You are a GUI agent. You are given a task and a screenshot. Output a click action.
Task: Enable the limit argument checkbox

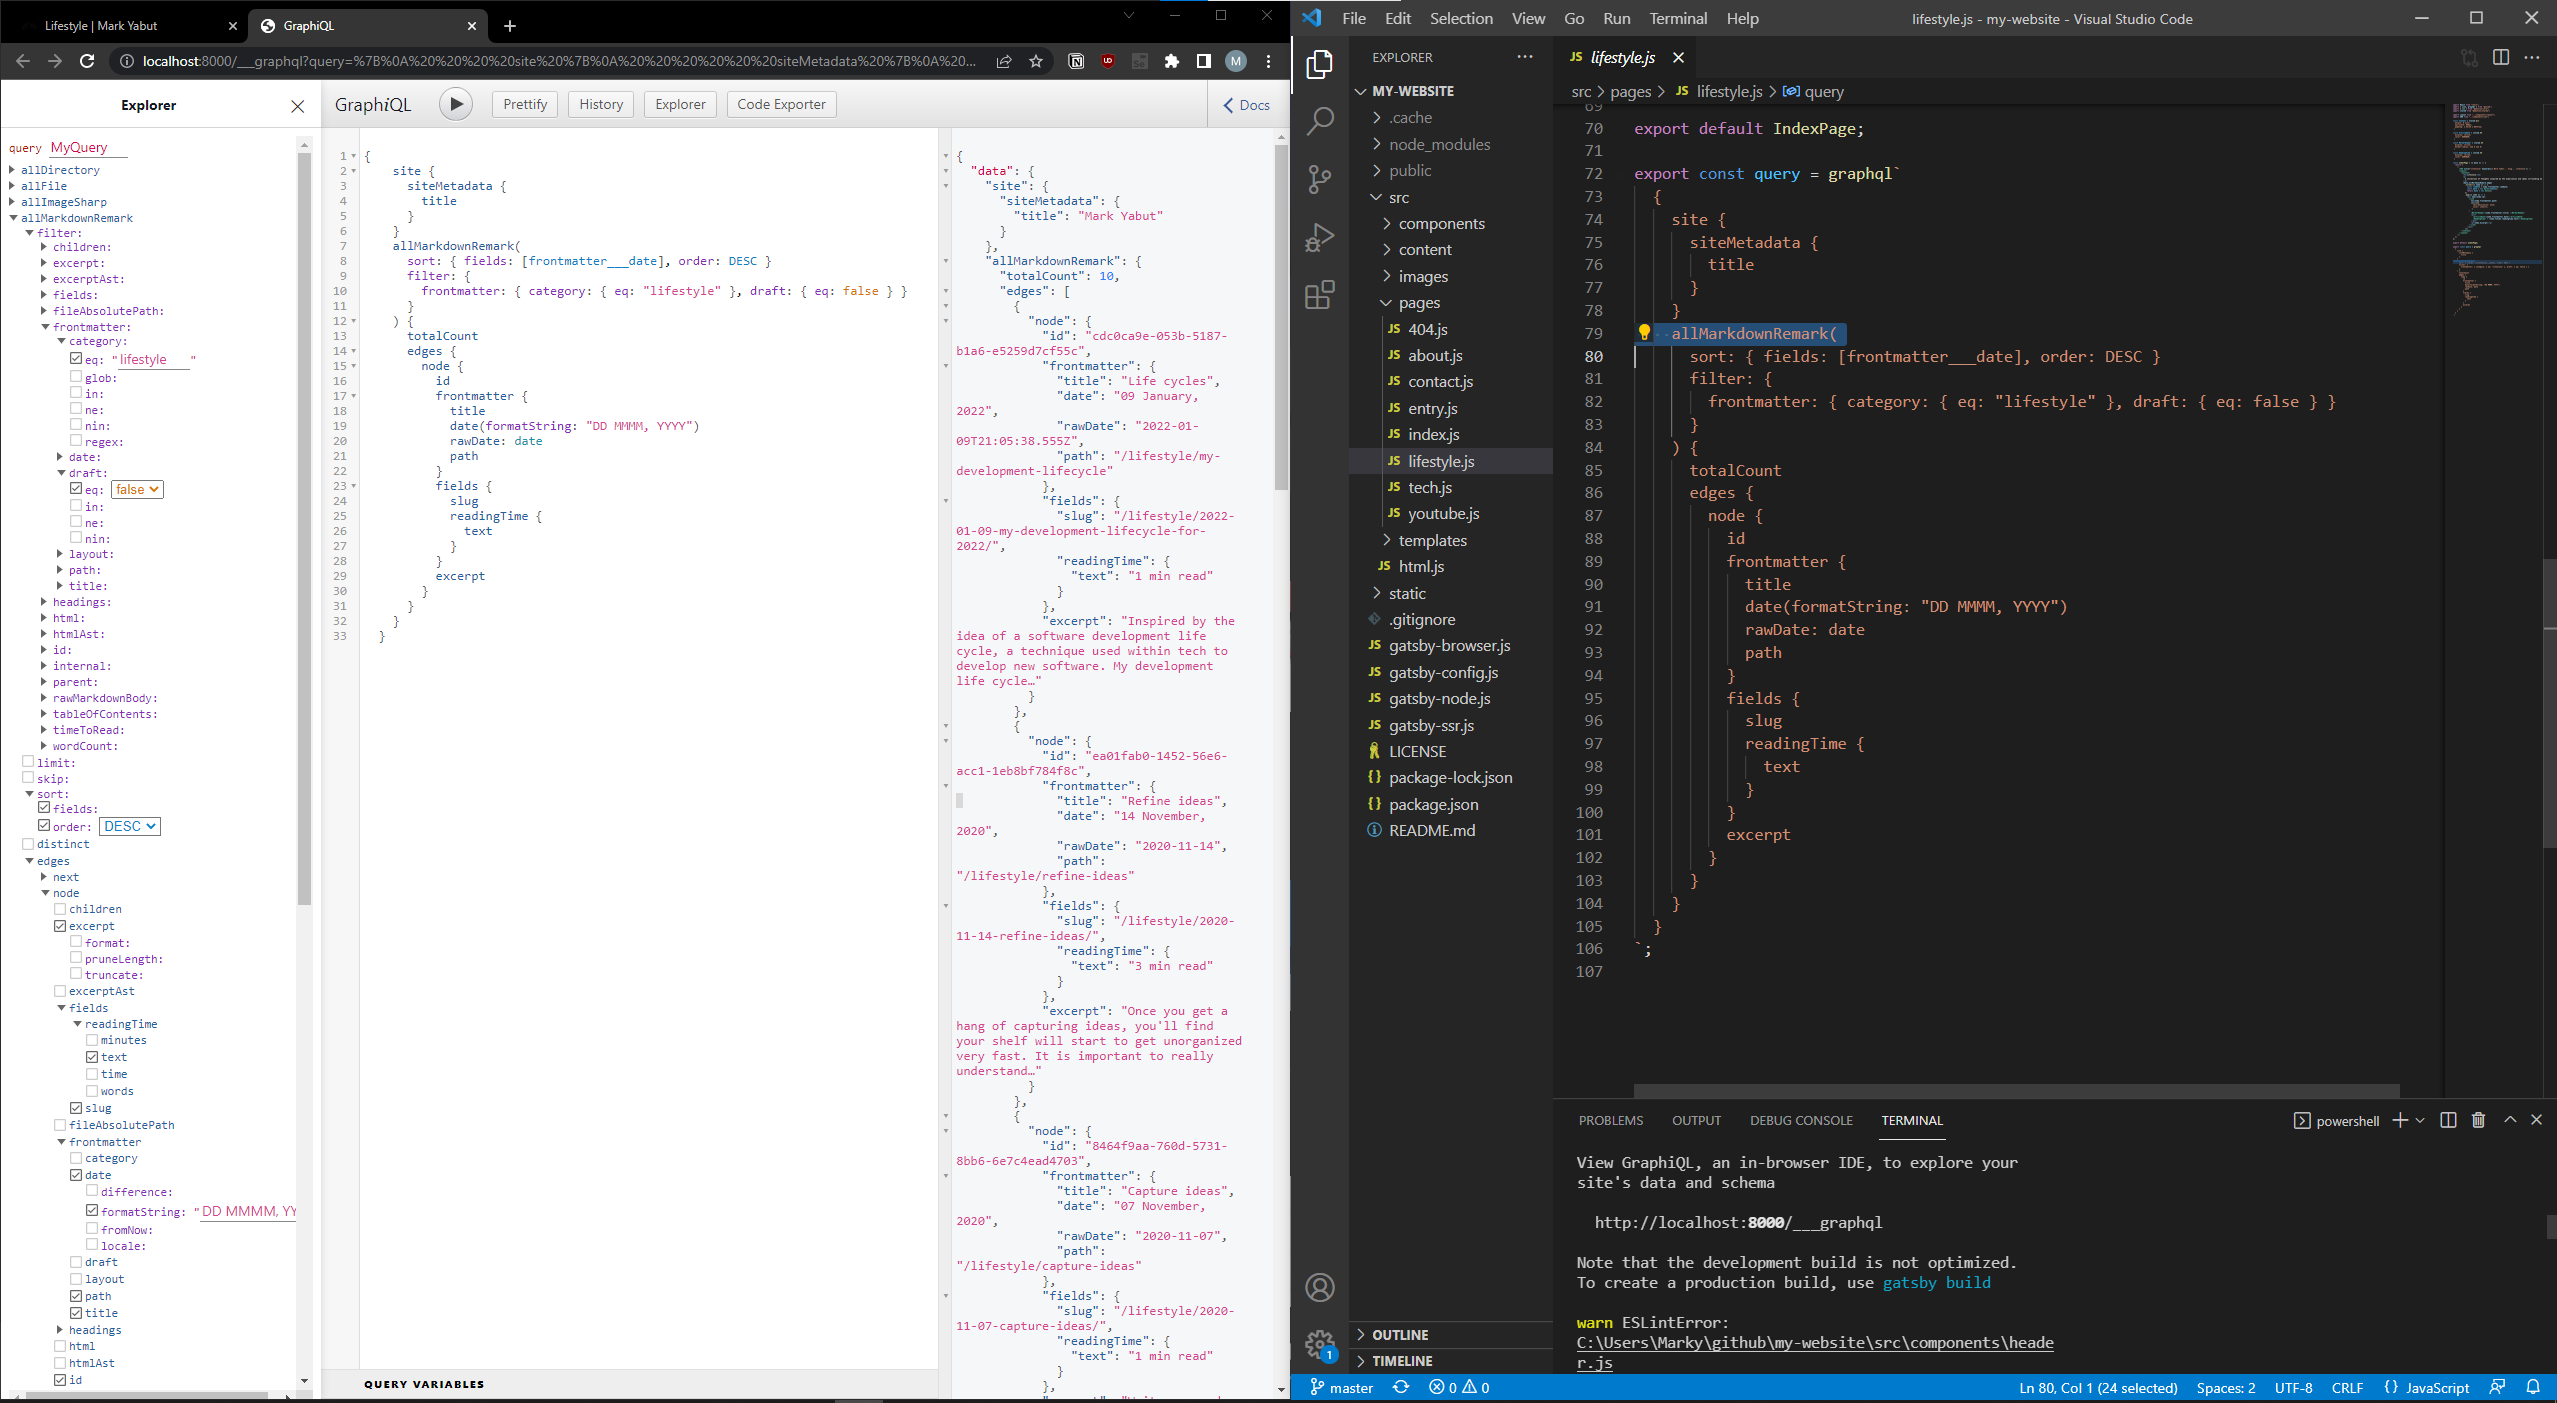click(28, 762)
